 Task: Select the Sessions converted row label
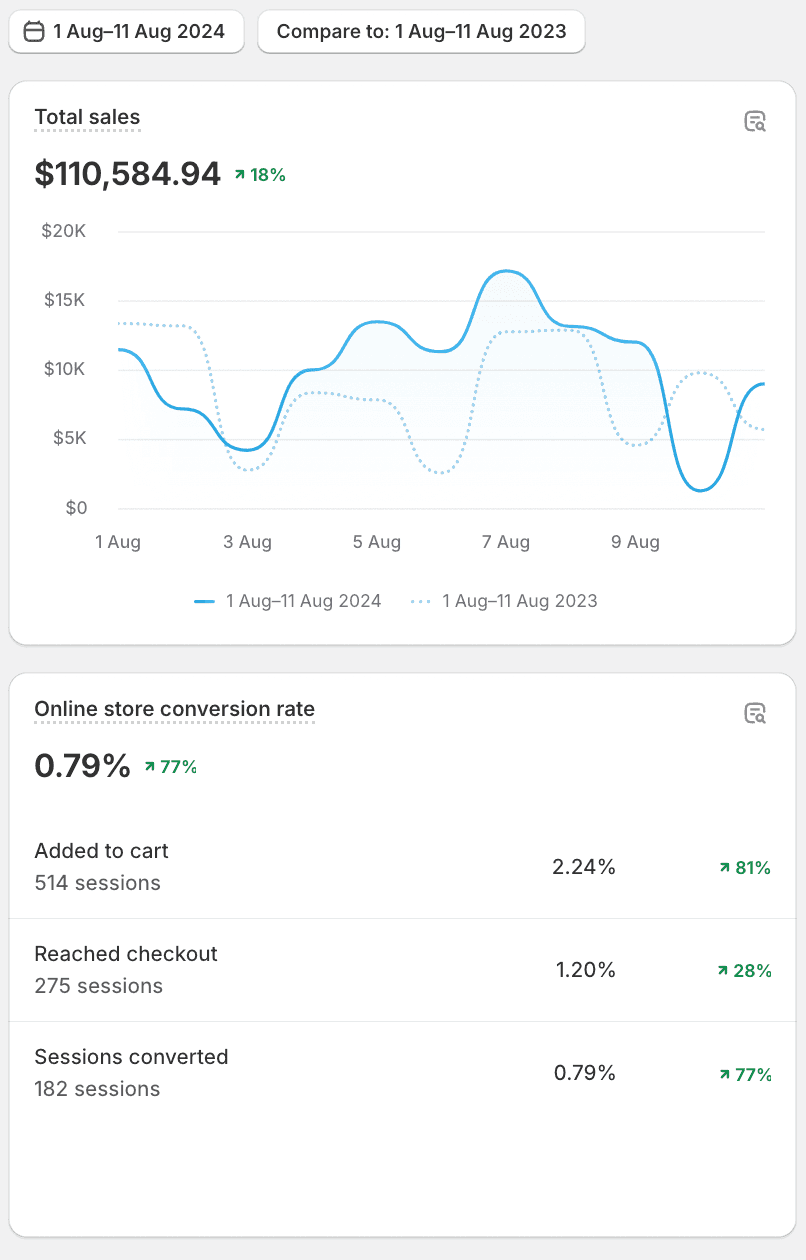[x=132, y=1057]
